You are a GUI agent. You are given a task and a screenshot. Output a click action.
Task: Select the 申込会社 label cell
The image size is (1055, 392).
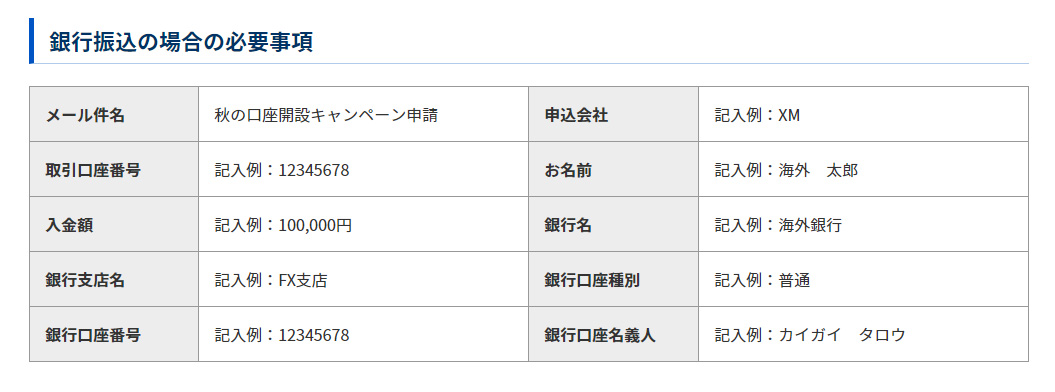614,114
